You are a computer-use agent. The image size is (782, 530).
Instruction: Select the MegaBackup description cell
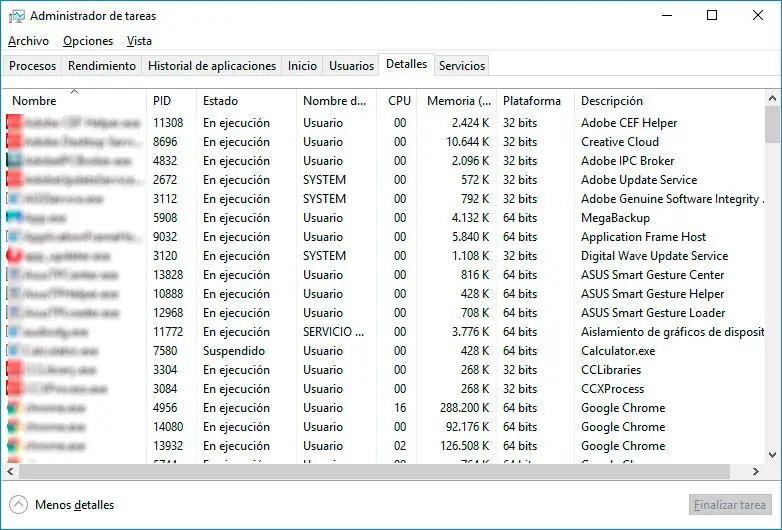[615, 218]
